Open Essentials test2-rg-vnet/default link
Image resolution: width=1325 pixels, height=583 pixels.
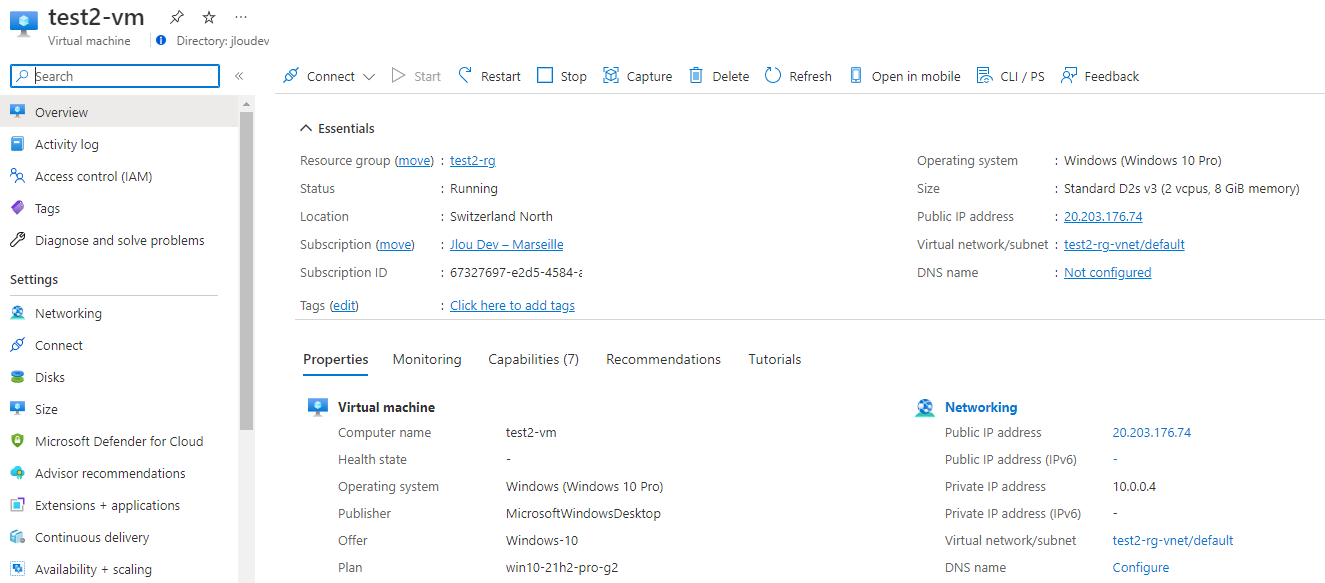(1124, 244)
